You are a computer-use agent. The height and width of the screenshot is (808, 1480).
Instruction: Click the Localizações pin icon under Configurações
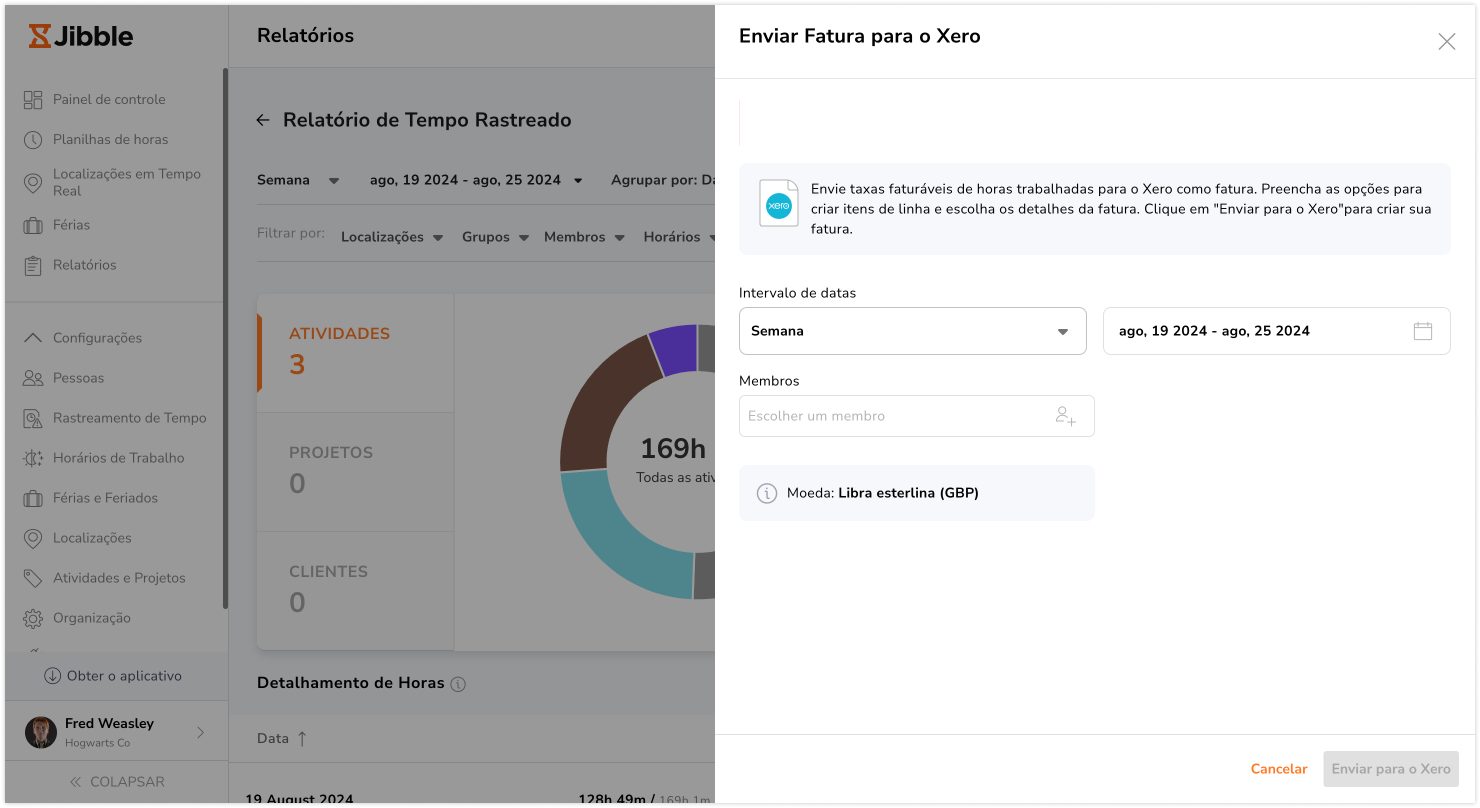(33, 538)
